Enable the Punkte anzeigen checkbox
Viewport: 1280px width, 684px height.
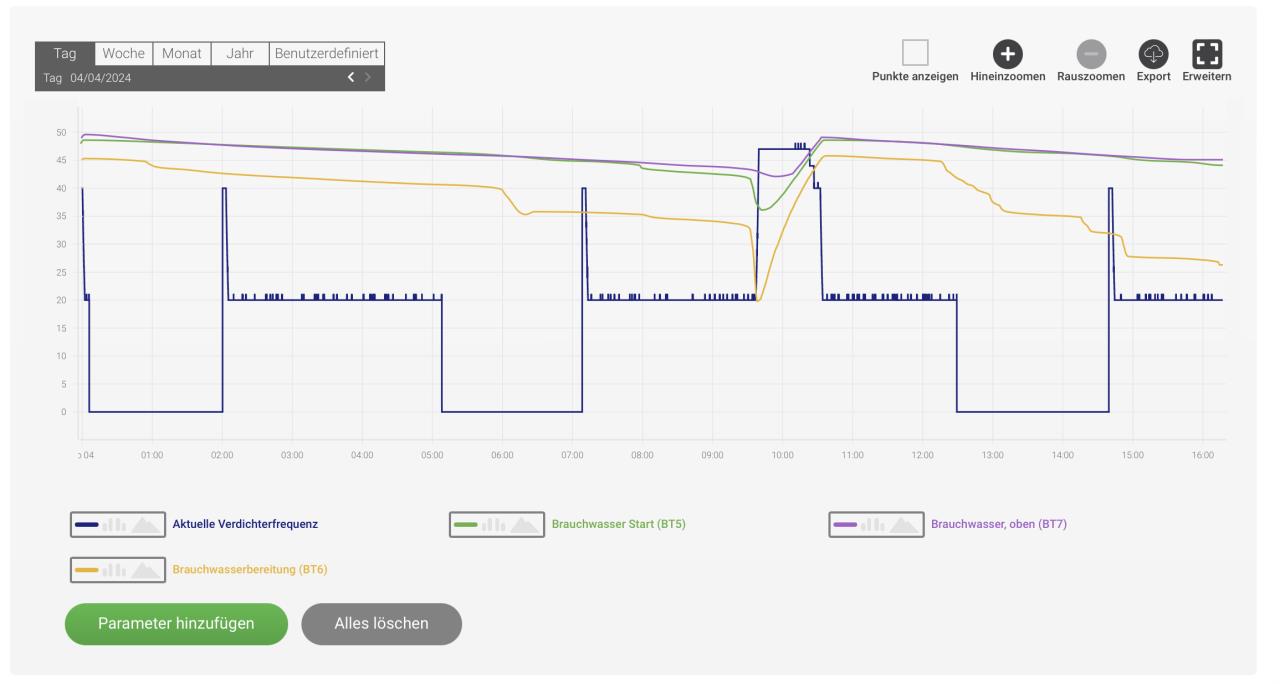coord(915,53)
